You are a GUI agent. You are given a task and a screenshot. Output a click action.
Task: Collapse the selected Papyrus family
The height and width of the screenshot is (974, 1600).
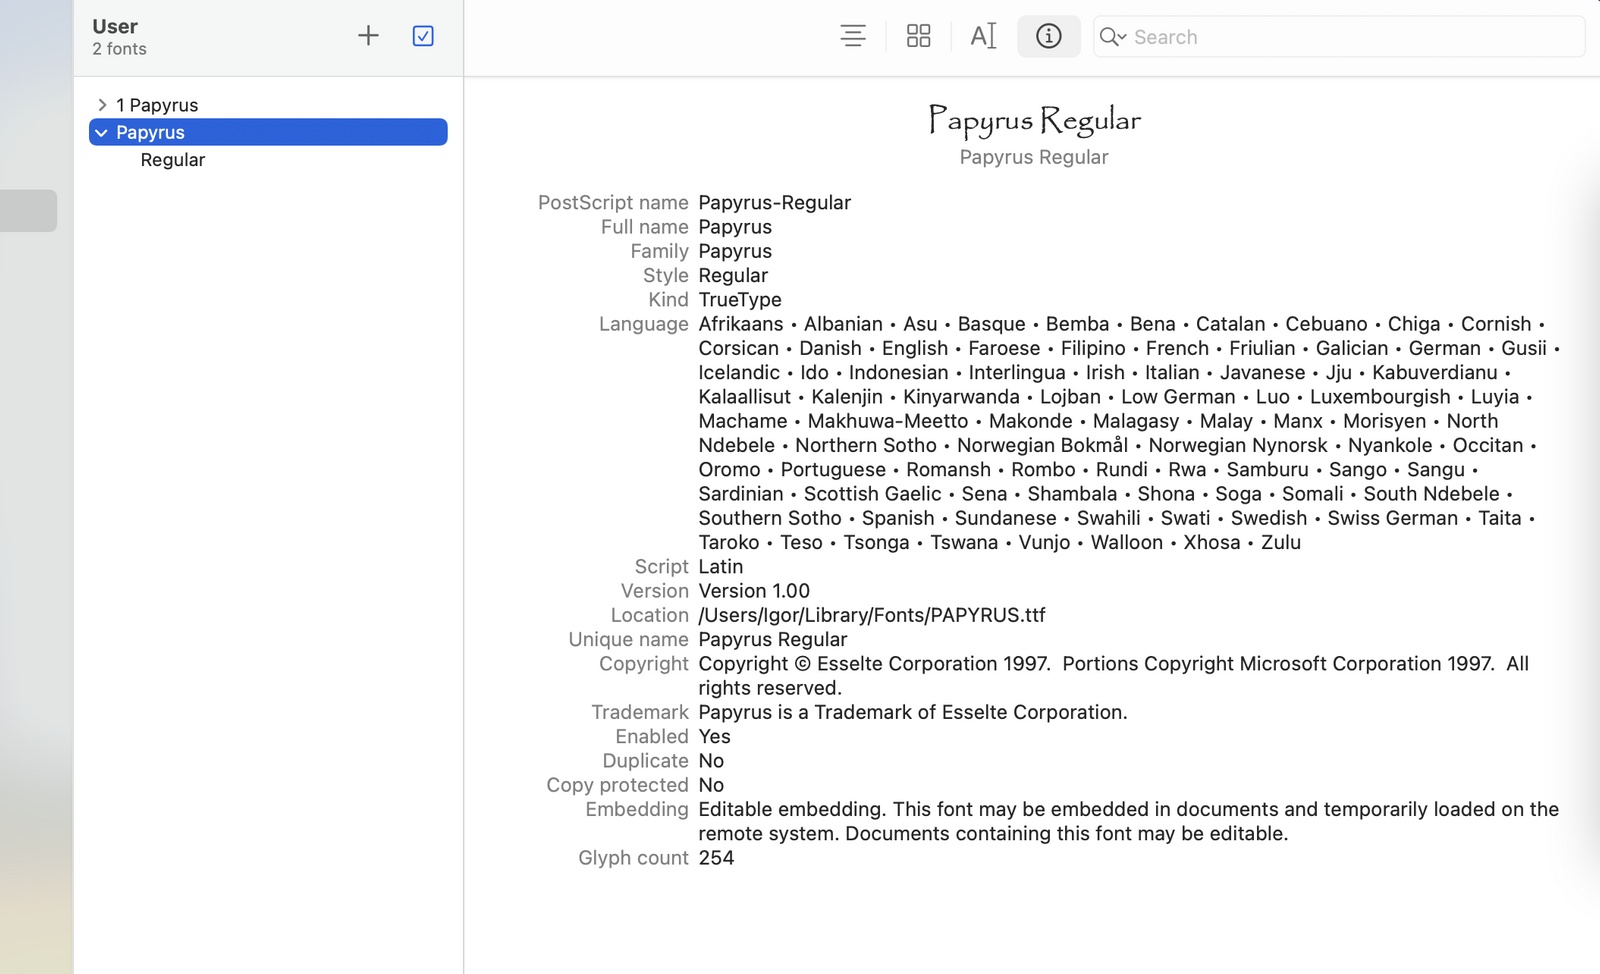[x=102, y=132]
